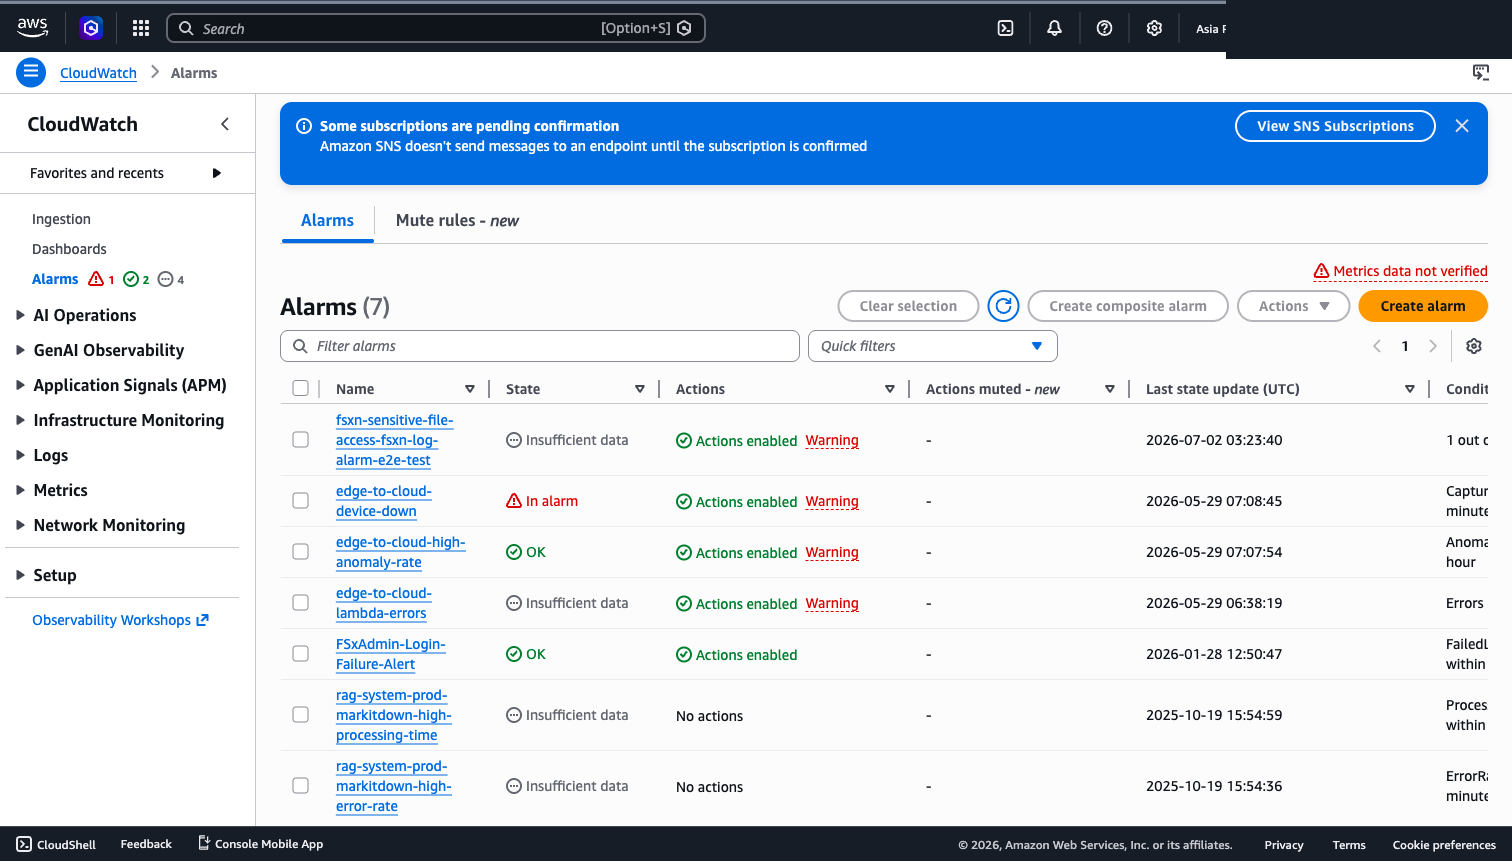Viewport: 1512px width, 861px height.
Task: Click View SNS Subscriptions button
Action: tap(1335, 126)
